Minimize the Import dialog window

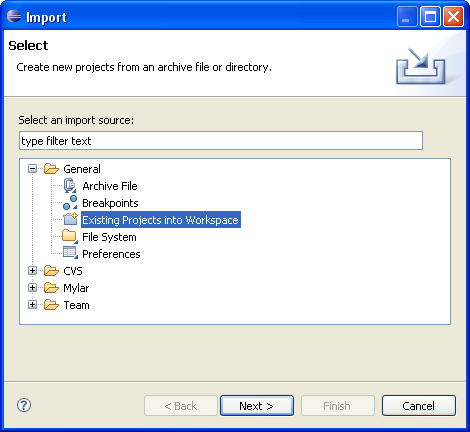click(407, 17)
